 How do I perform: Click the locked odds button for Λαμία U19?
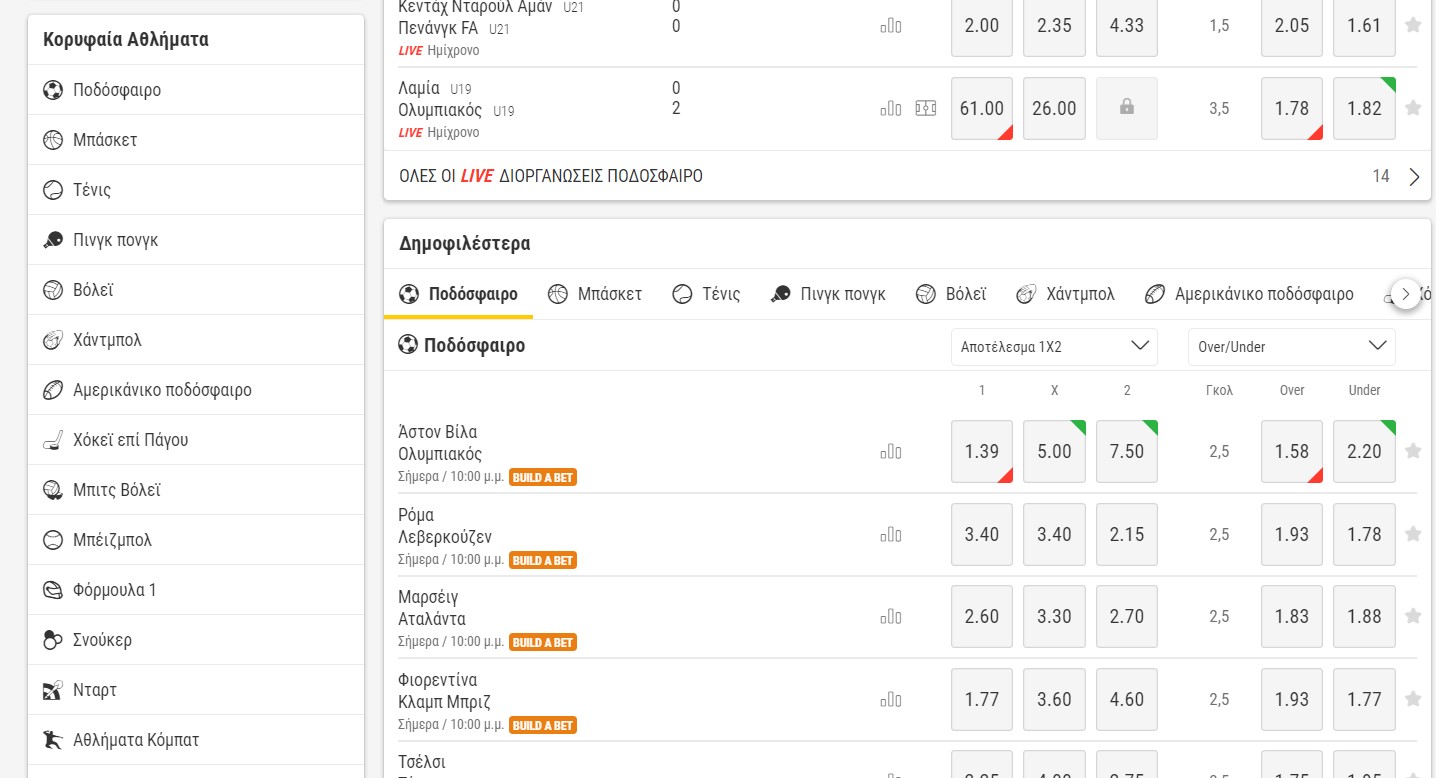point(1126,107)
